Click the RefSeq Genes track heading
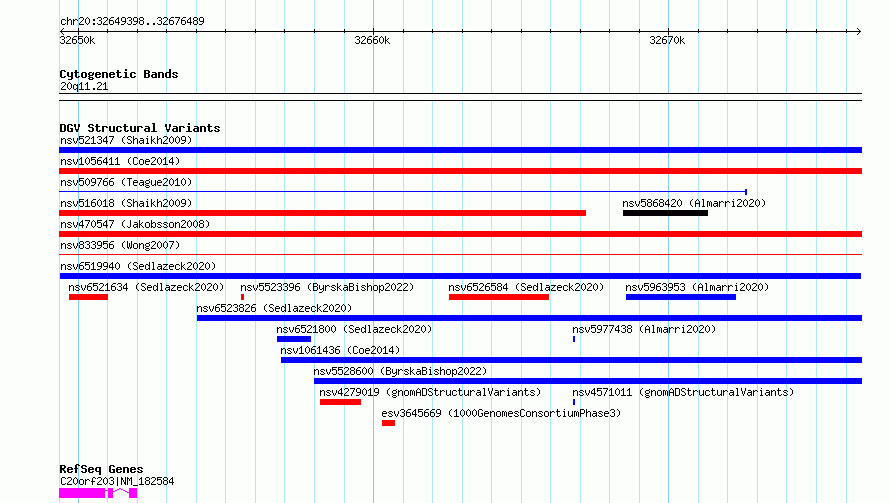The height and width of the screenshot is (503, 890). [x=101, y=469]
